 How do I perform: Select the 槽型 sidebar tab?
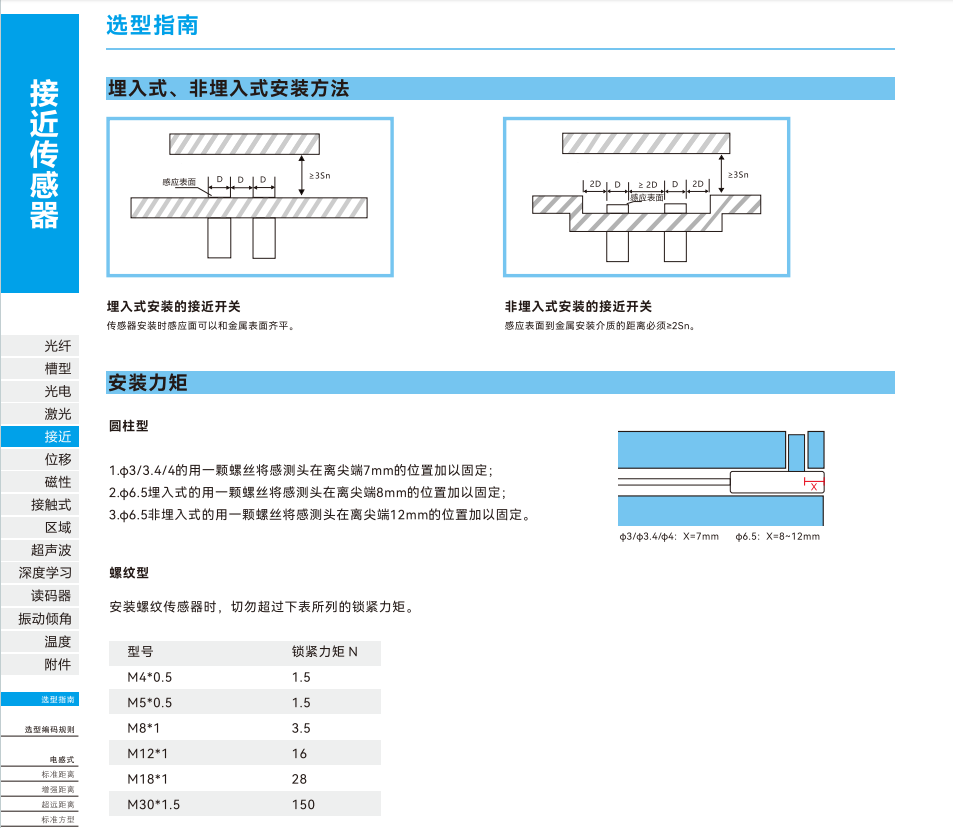57,369
